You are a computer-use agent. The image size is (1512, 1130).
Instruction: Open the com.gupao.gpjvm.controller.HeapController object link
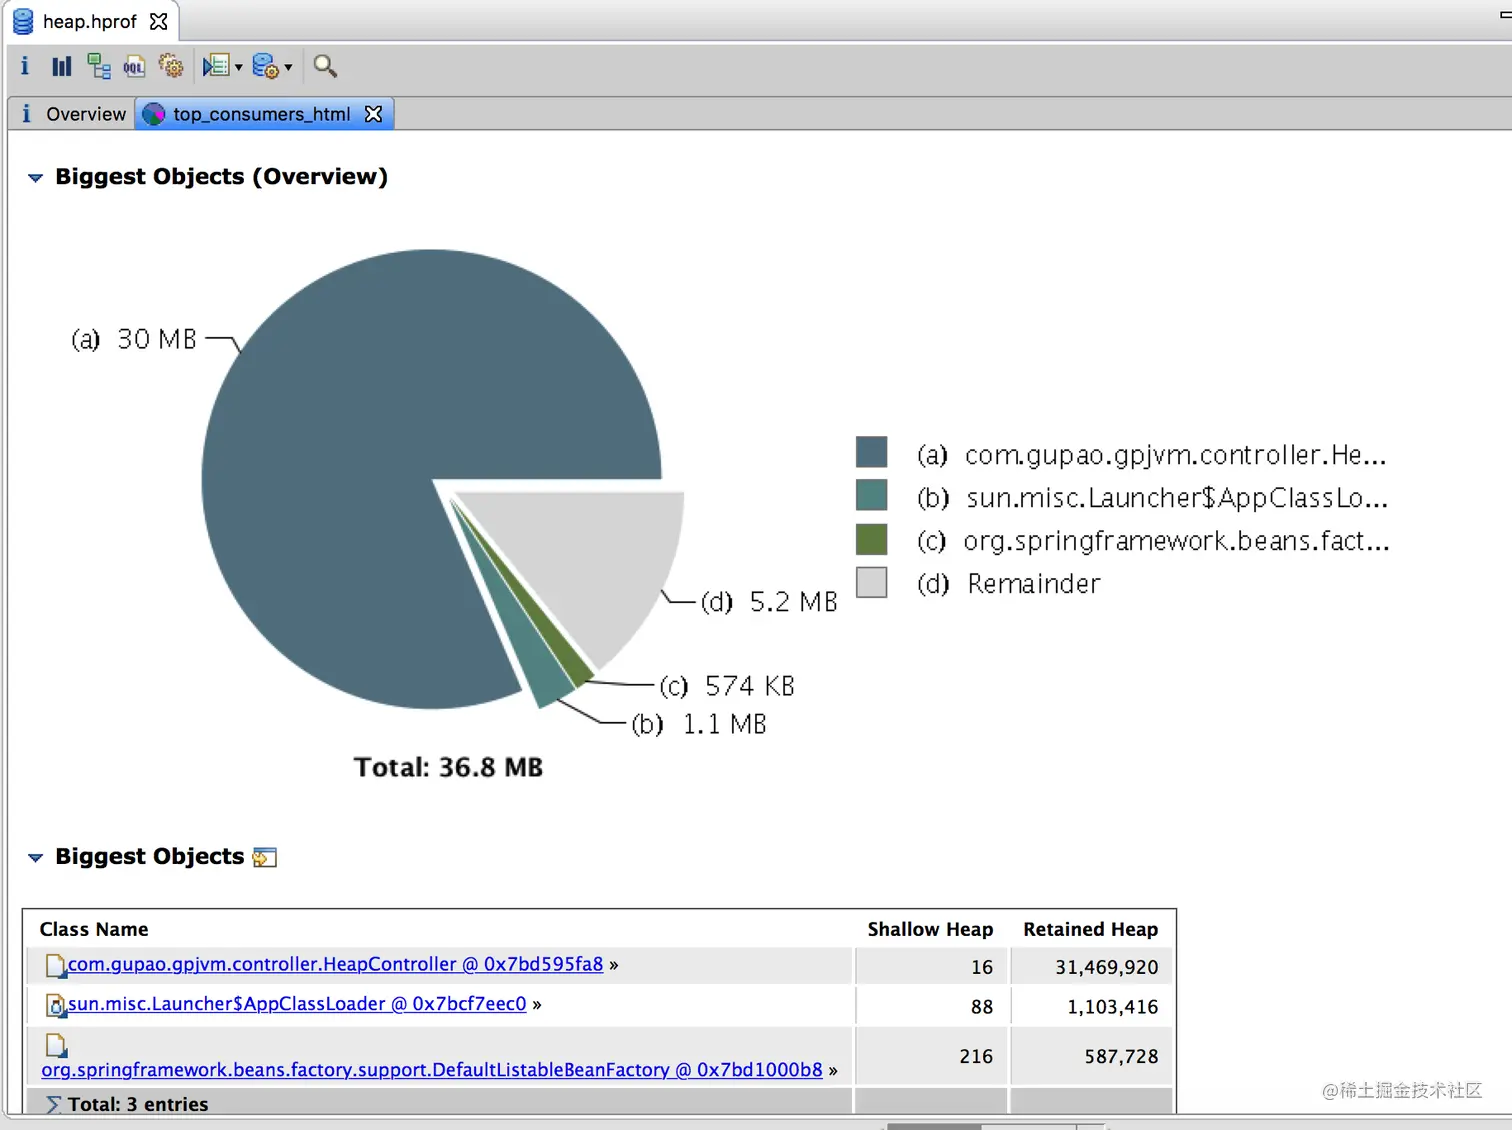(x=335, y=964)
